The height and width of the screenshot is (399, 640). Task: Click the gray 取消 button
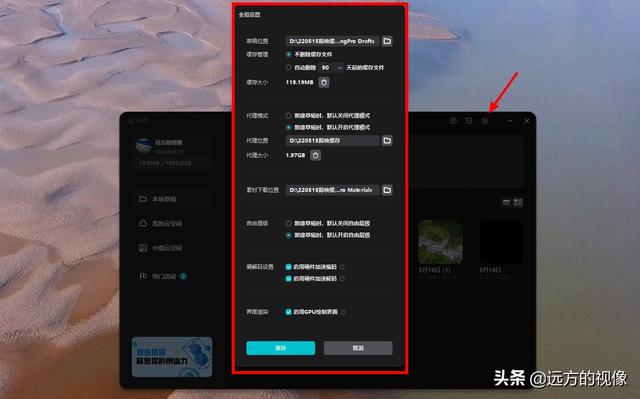tap(358, 348)
